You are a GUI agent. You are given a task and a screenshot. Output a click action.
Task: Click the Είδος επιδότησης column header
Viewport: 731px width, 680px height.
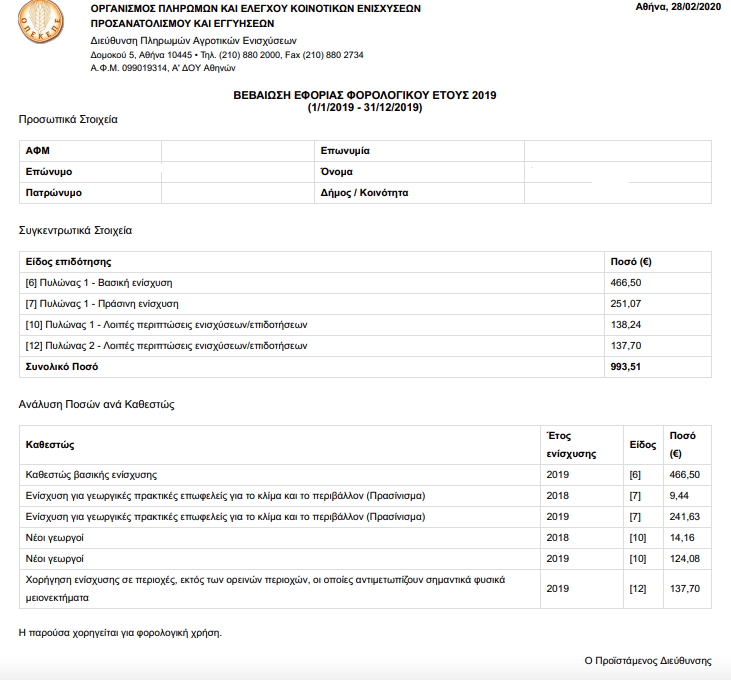point(69,261)
